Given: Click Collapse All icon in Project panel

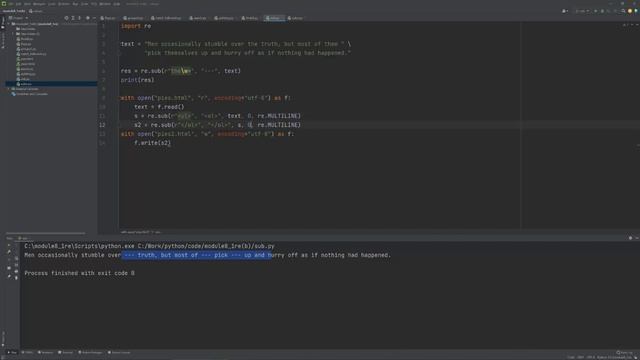Looking at the screenshot, I should [79, 18].
